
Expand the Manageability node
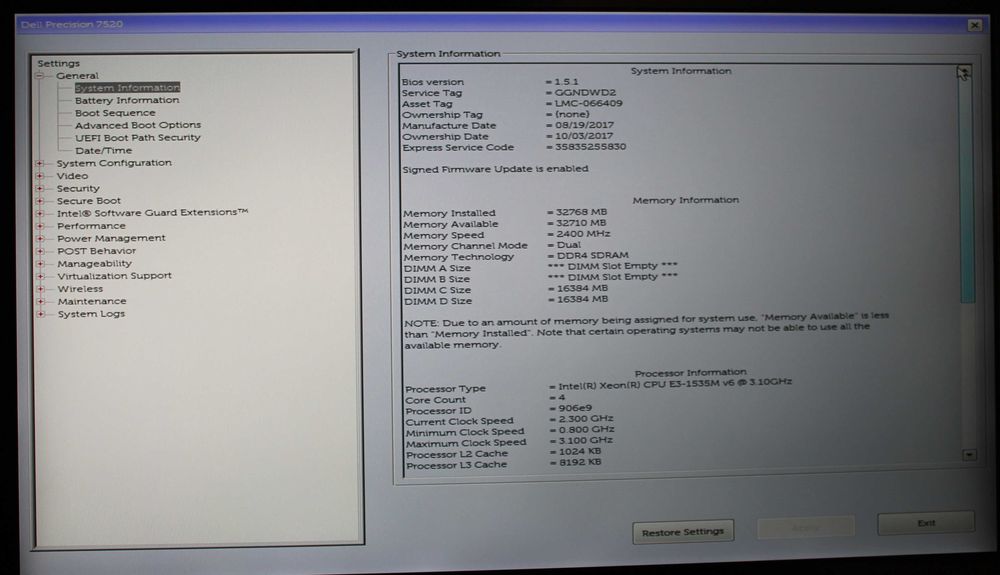tap(40, 264)
